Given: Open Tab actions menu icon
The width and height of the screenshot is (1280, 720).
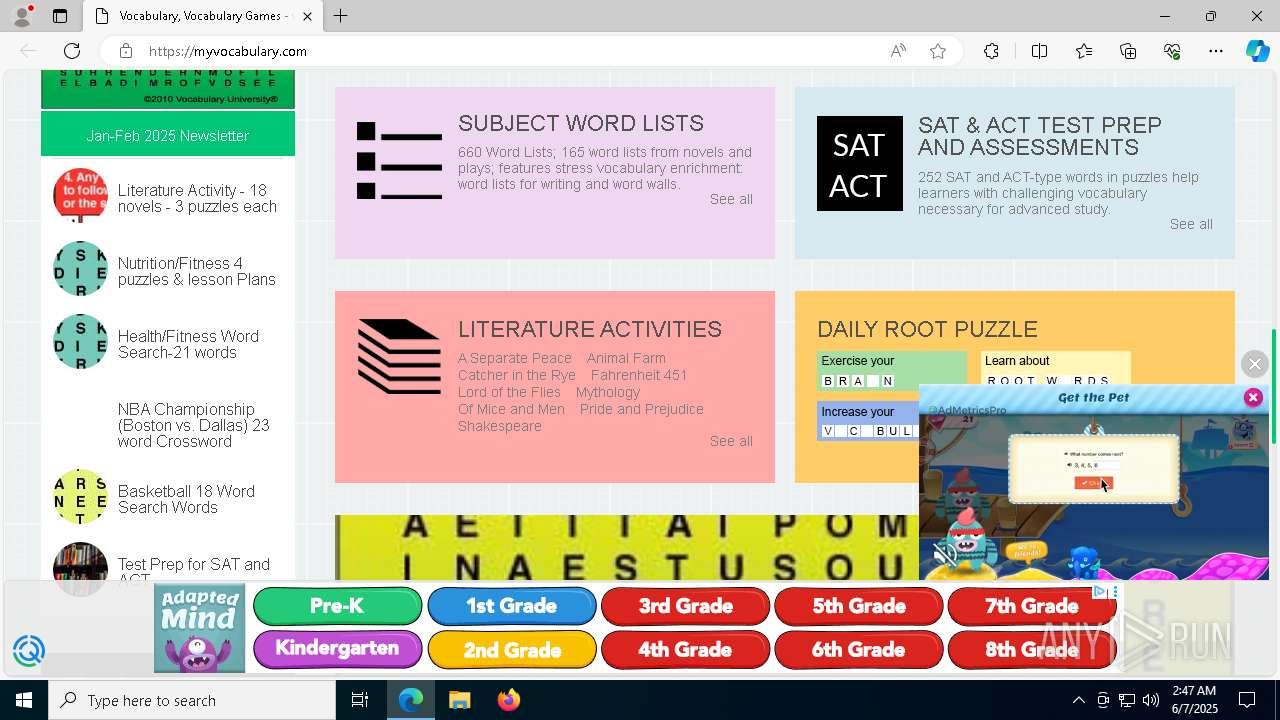Looking at the screenshot, I should [60, 16].
